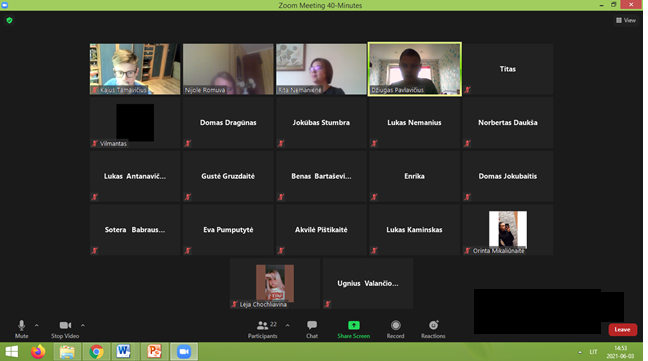Screen dimensions: 648x361
Task: Open the Chat panel icon
Action: (312, 325)
